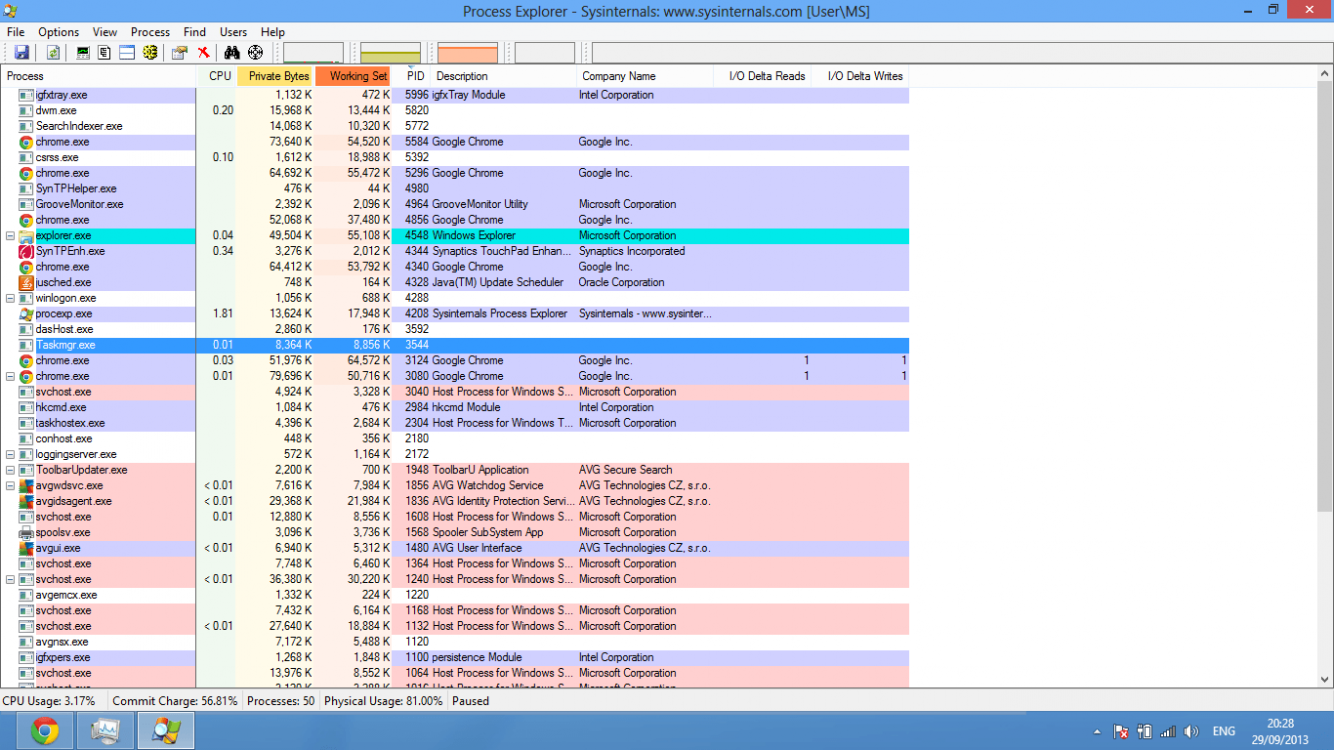
Task: Sort by the Private Bytes column header
Action: click(x=276, y=76)
